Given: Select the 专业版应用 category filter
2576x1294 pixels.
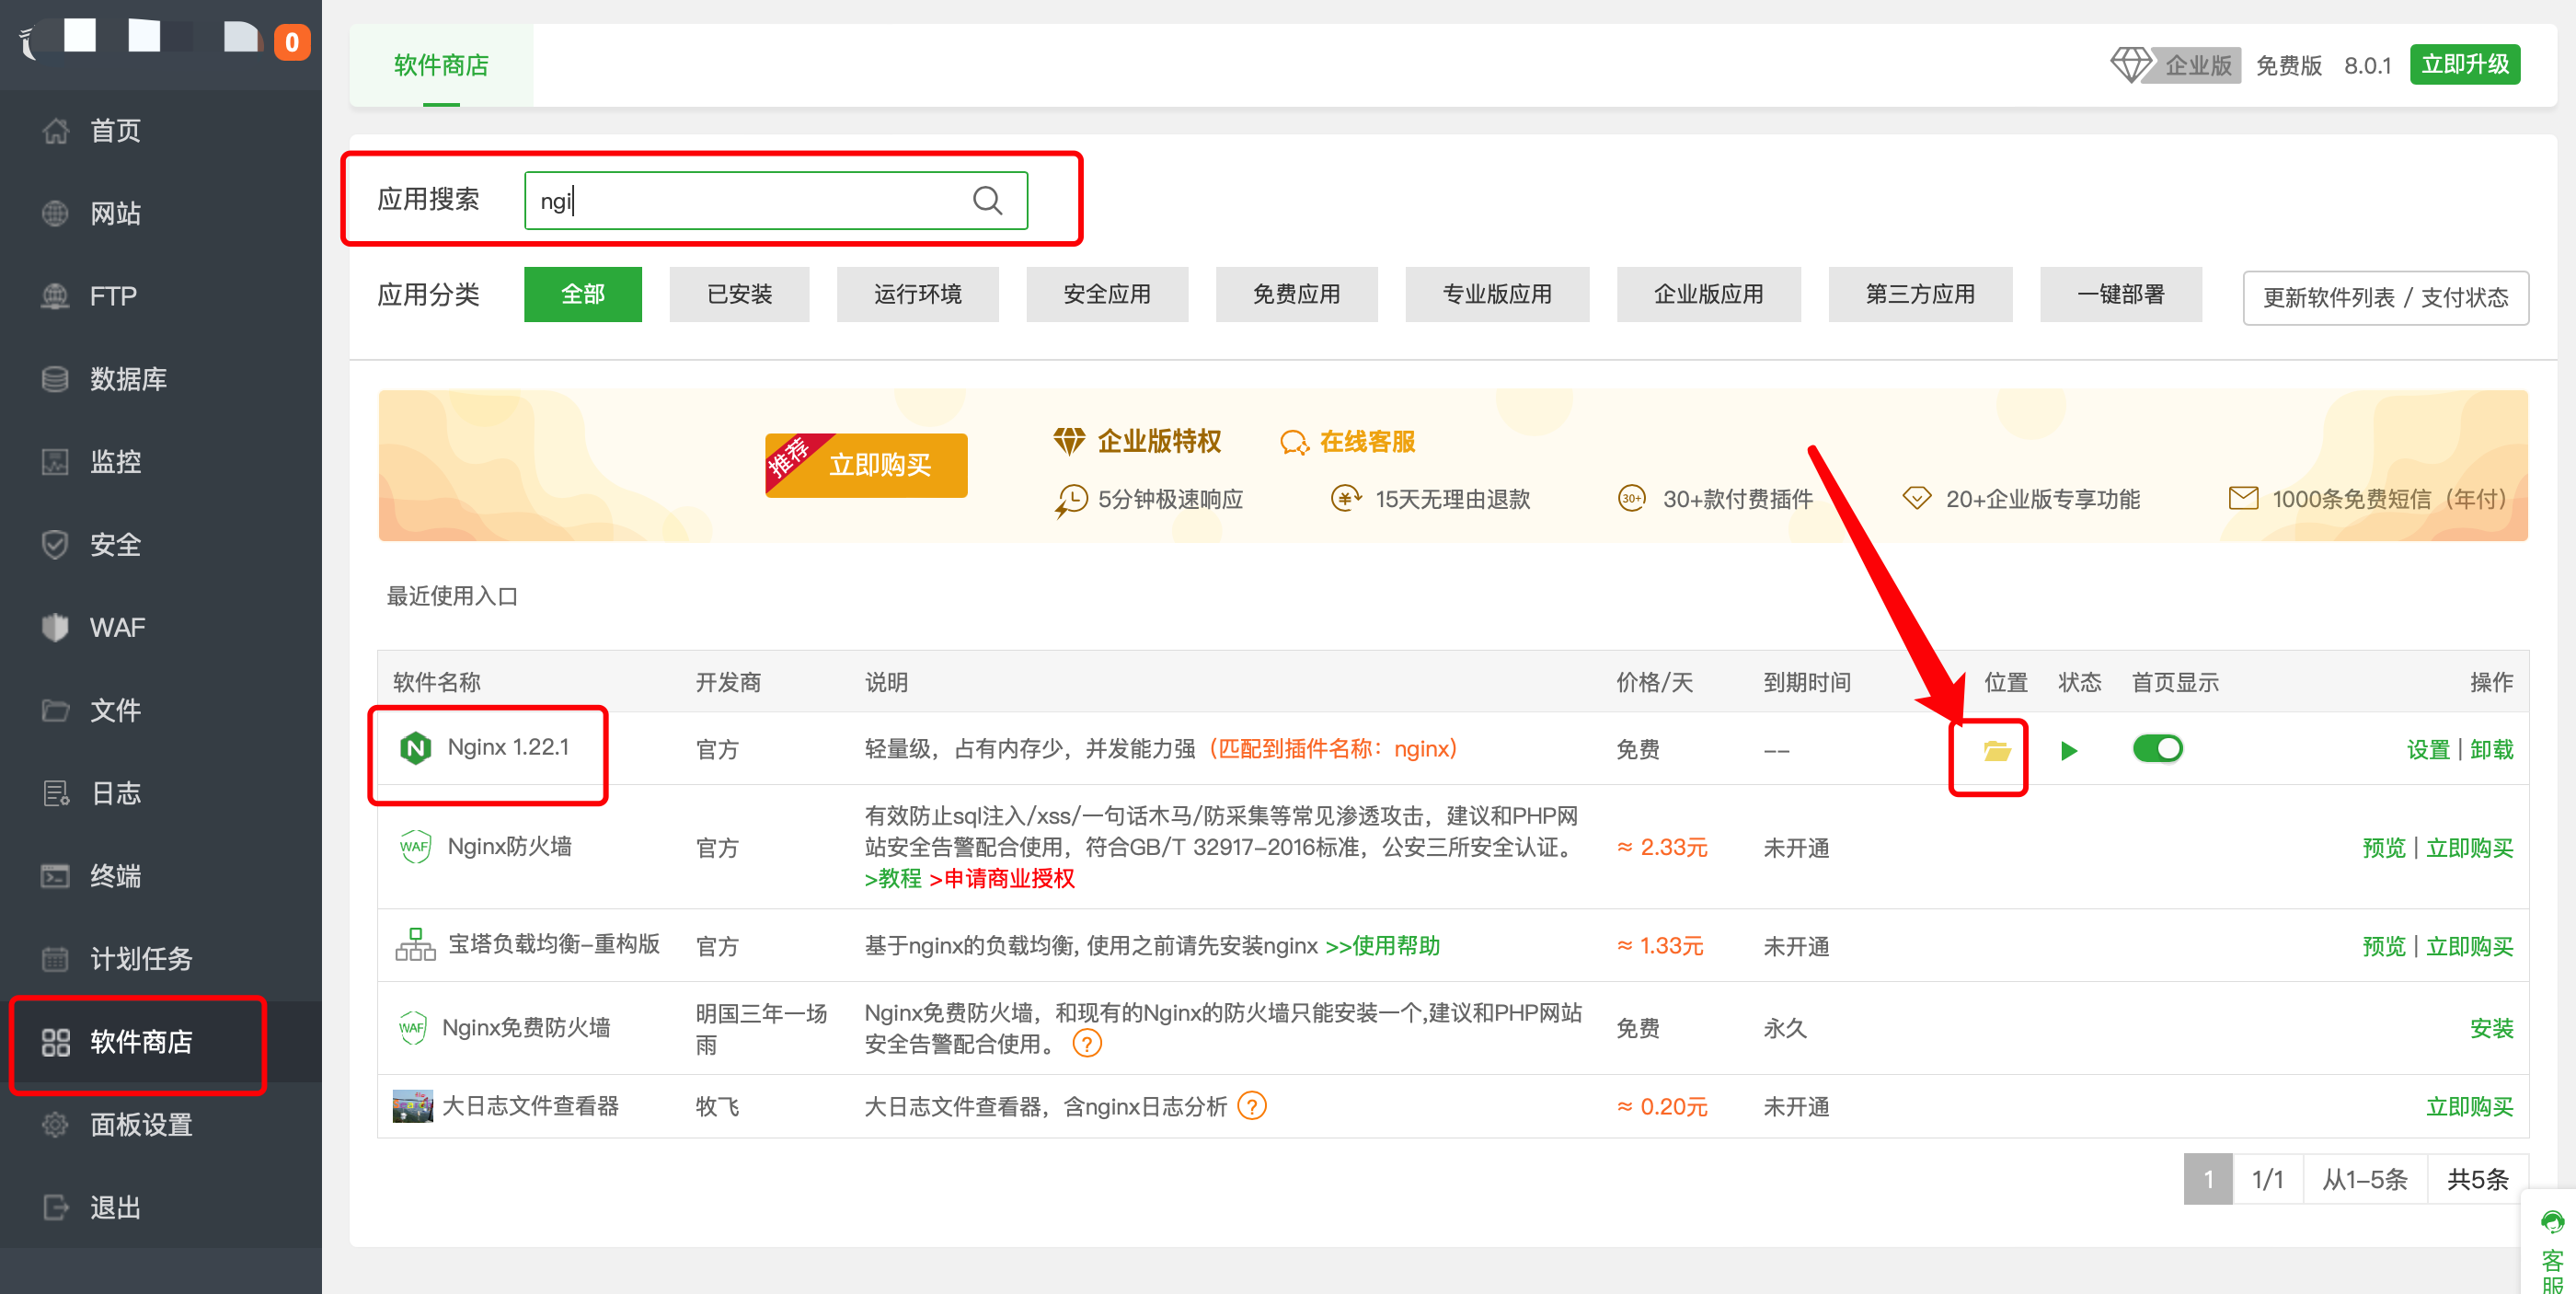Looking at the screenshot, I should click(x=1497, y=294).
